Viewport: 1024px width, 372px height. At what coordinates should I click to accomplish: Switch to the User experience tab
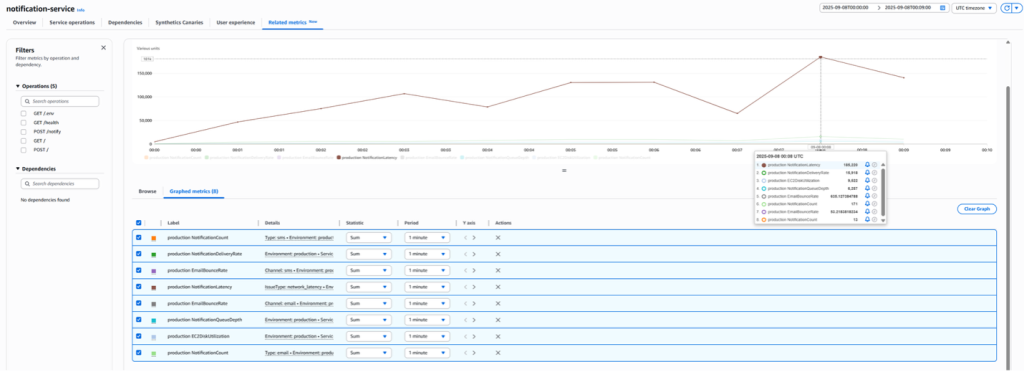[x=236, y=22]
